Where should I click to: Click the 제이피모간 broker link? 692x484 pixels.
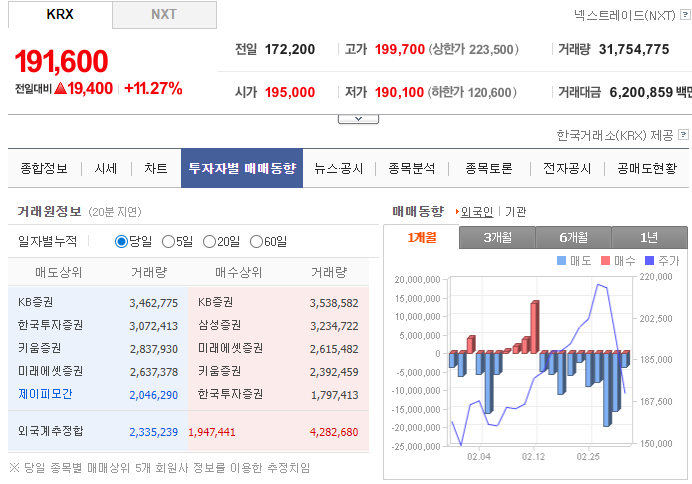[45, 394]
